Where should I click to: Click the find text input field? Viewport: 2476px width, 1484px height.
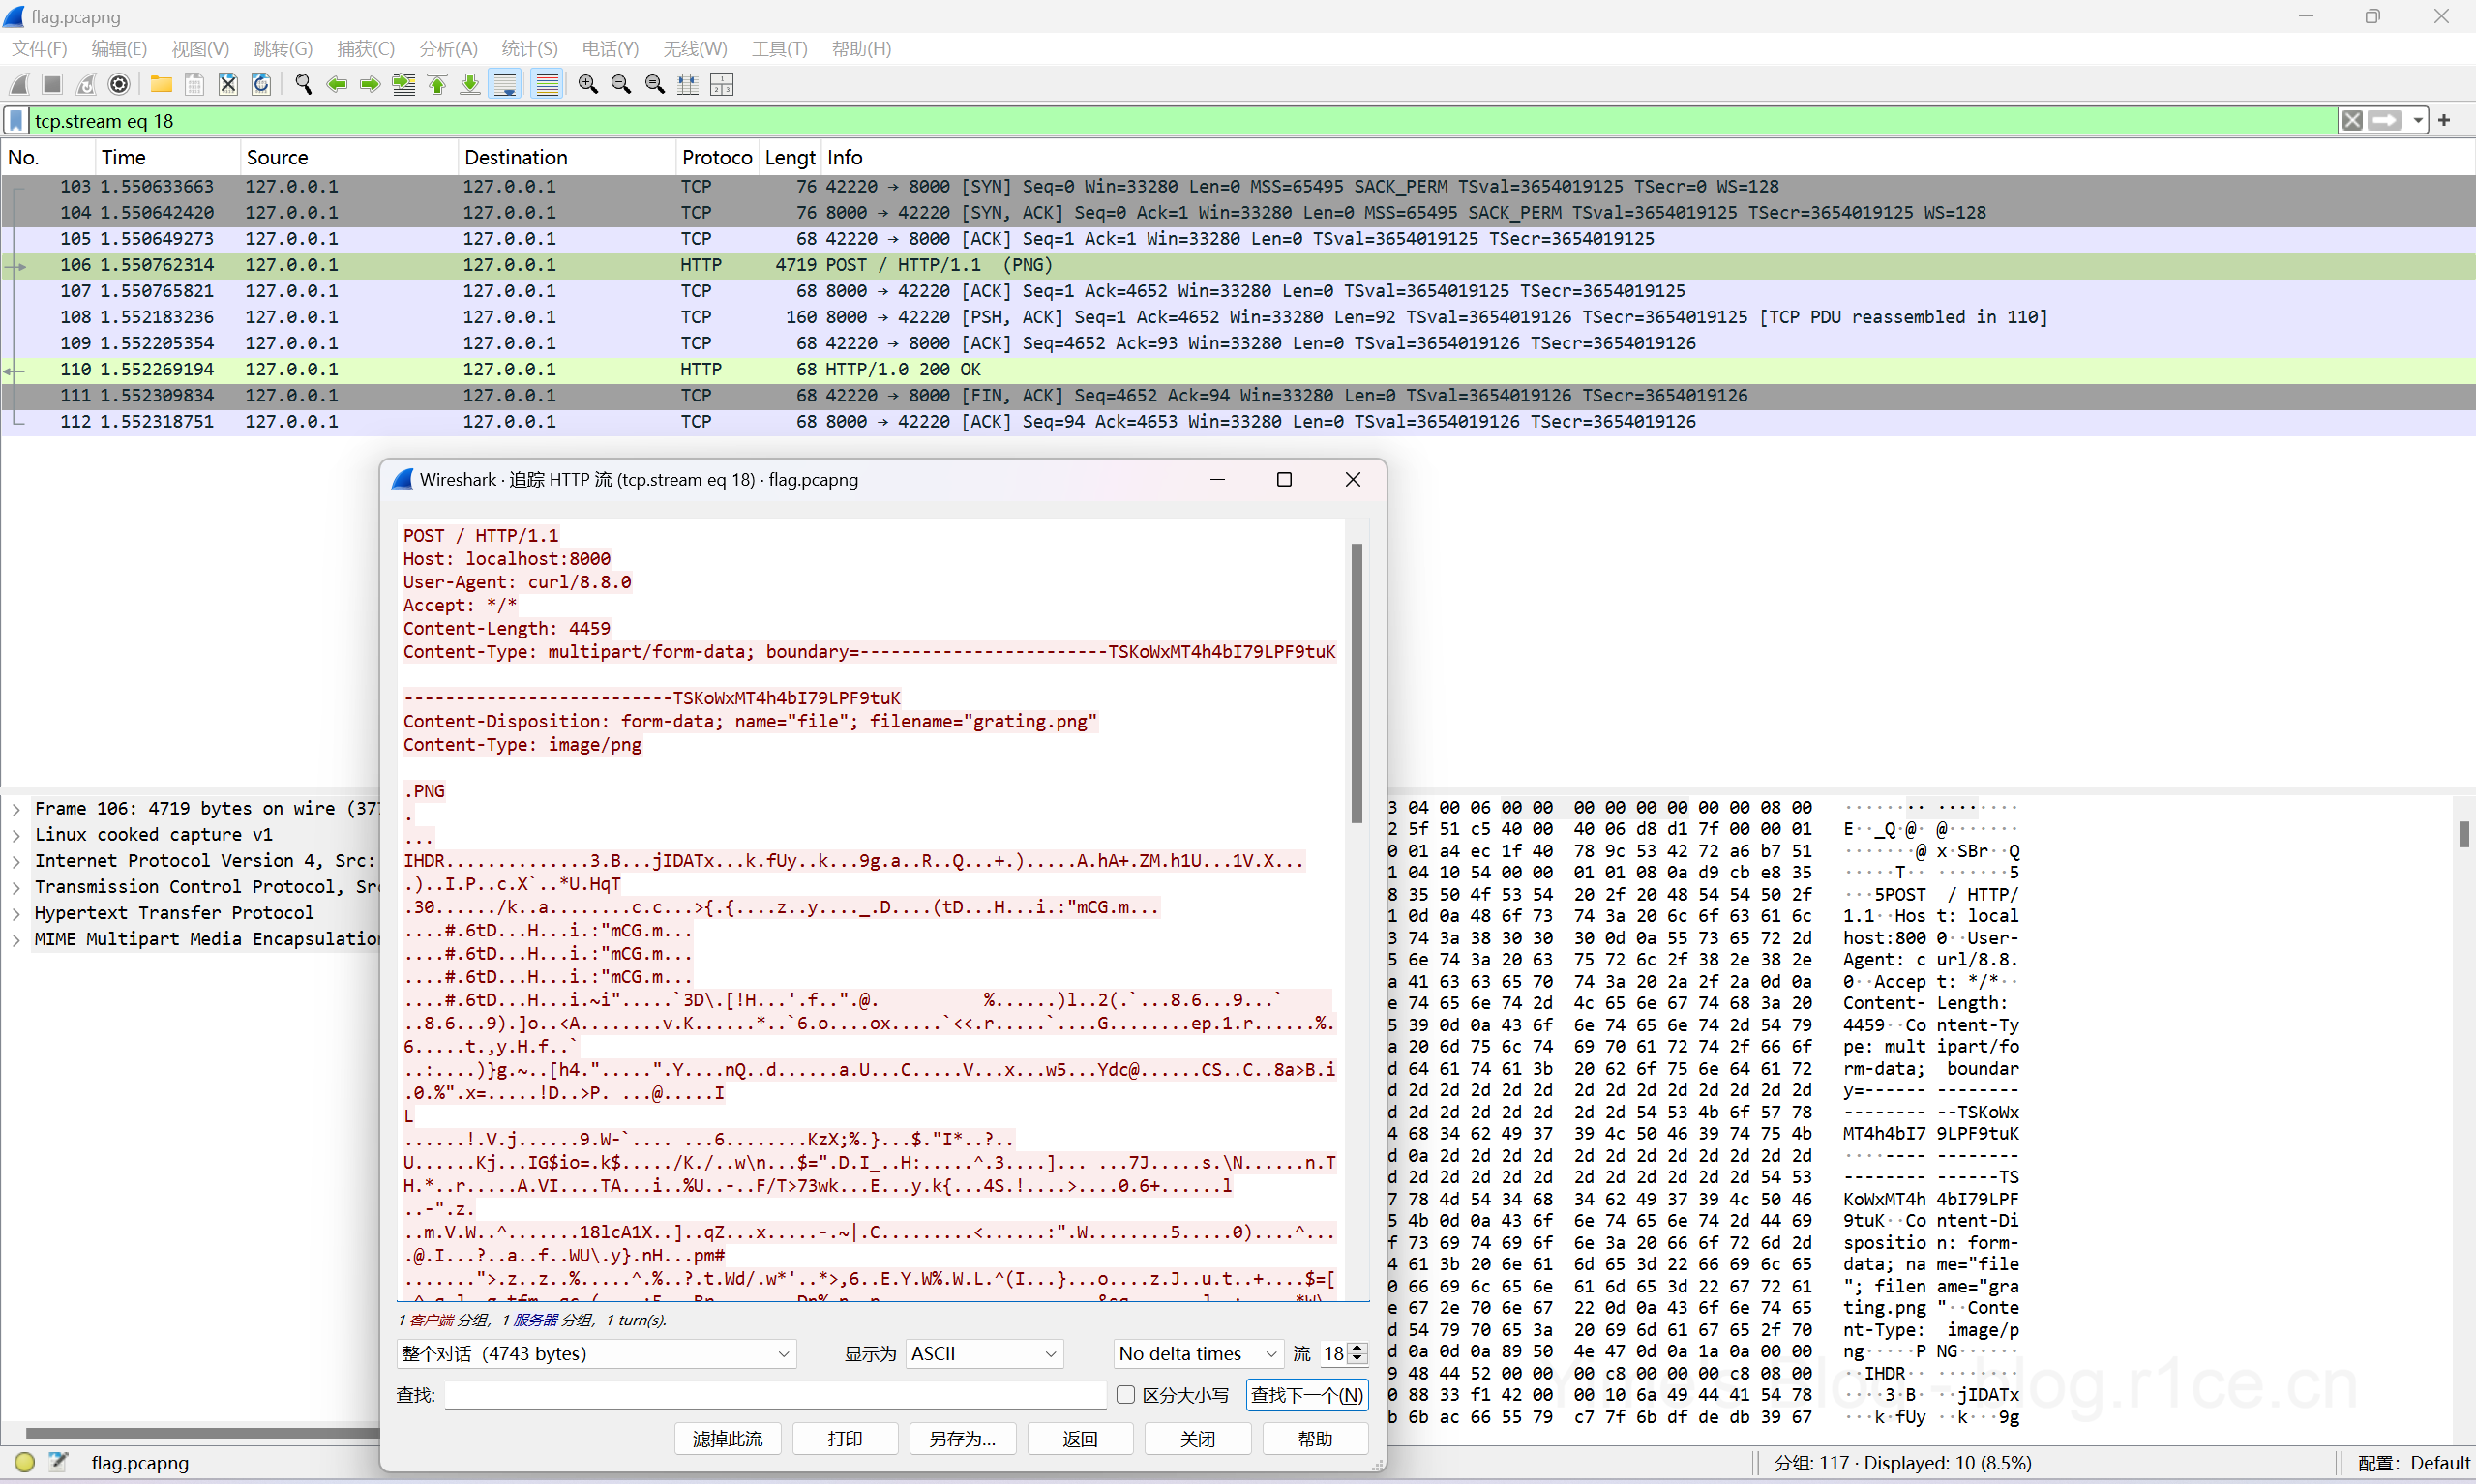point(775,1395)
